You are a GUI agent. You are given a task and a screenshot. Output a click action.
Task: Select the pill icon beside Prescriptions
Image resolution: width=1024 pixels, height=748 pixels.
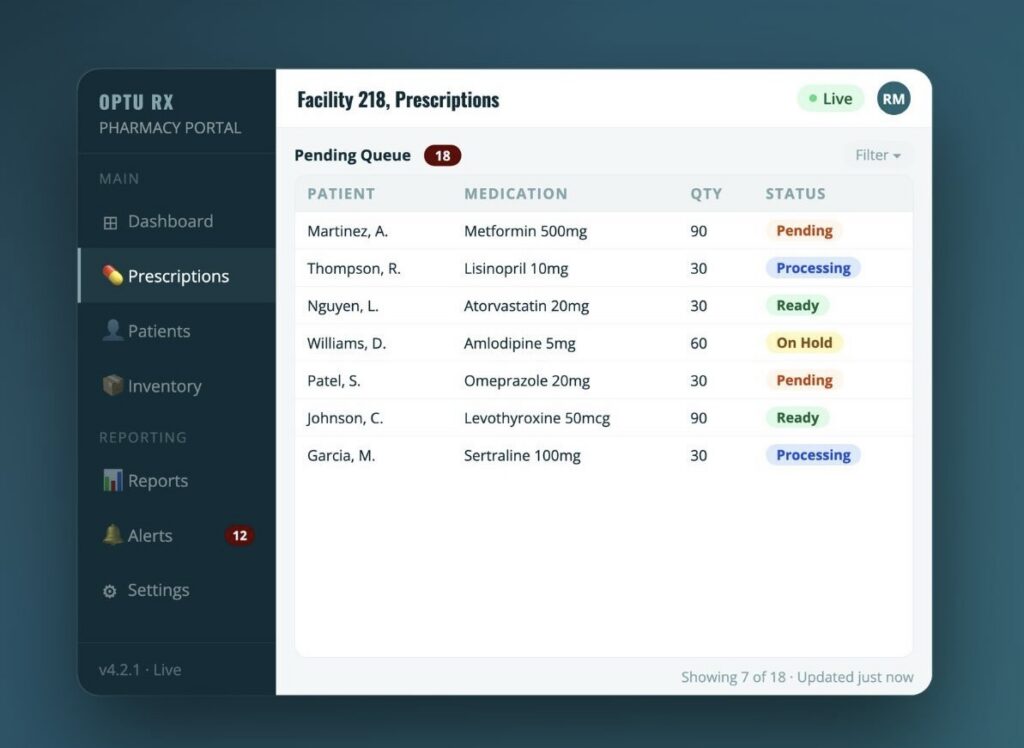tap(112, 275)
